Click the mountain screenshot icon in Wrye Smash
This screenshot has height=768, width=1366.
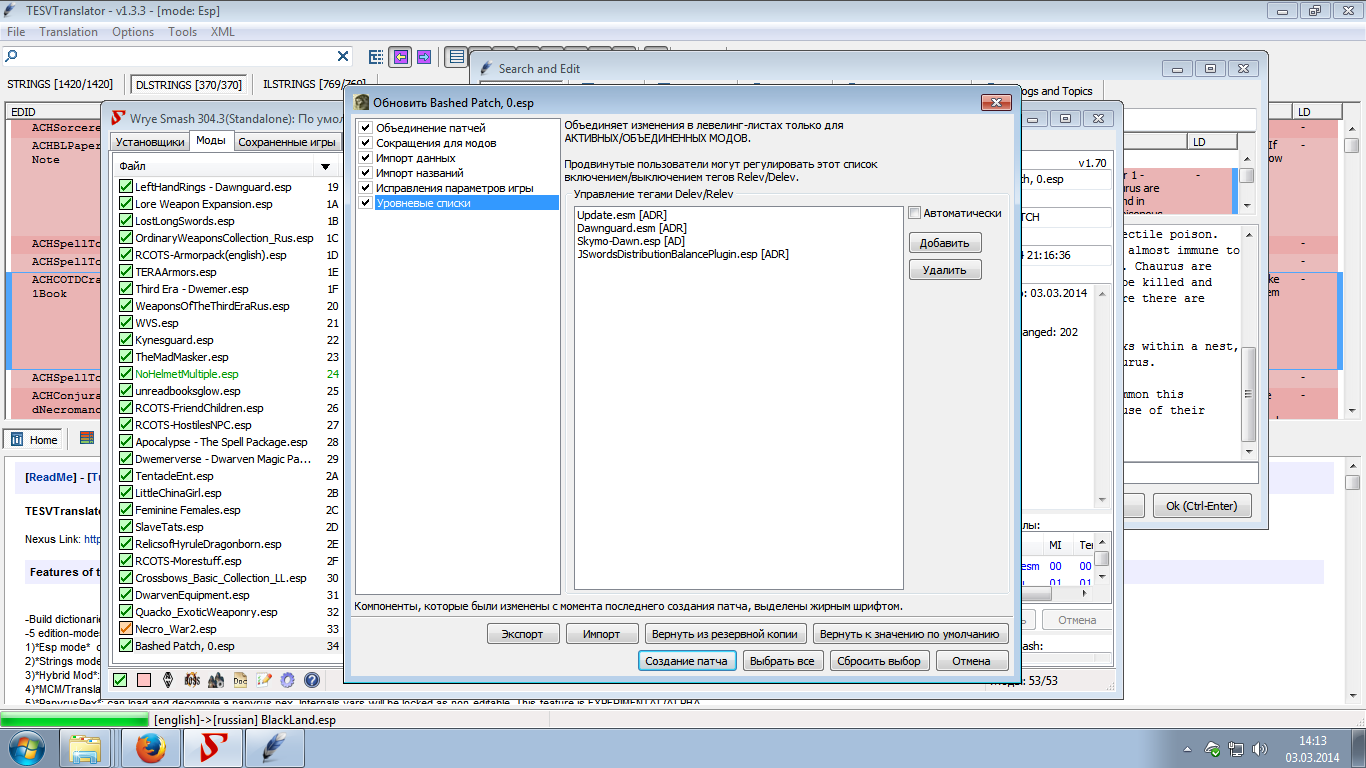(x=216, y=680)
